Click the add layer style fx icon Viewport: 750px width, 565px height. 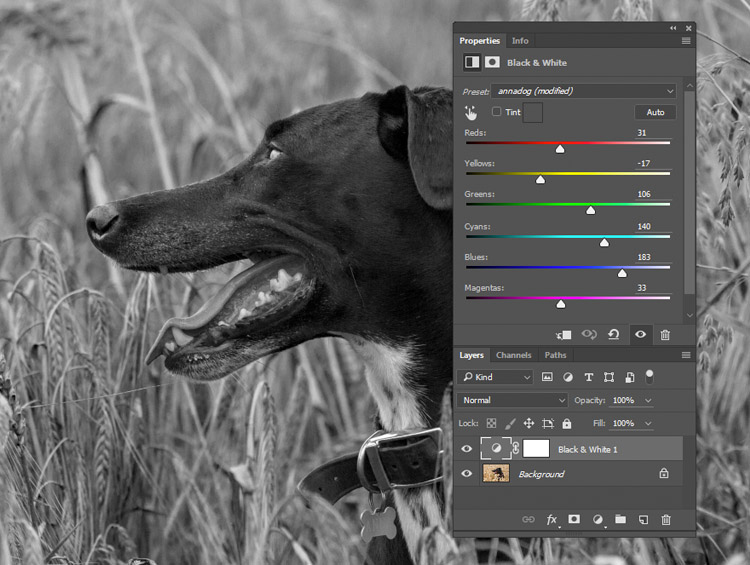click(551, 520)
